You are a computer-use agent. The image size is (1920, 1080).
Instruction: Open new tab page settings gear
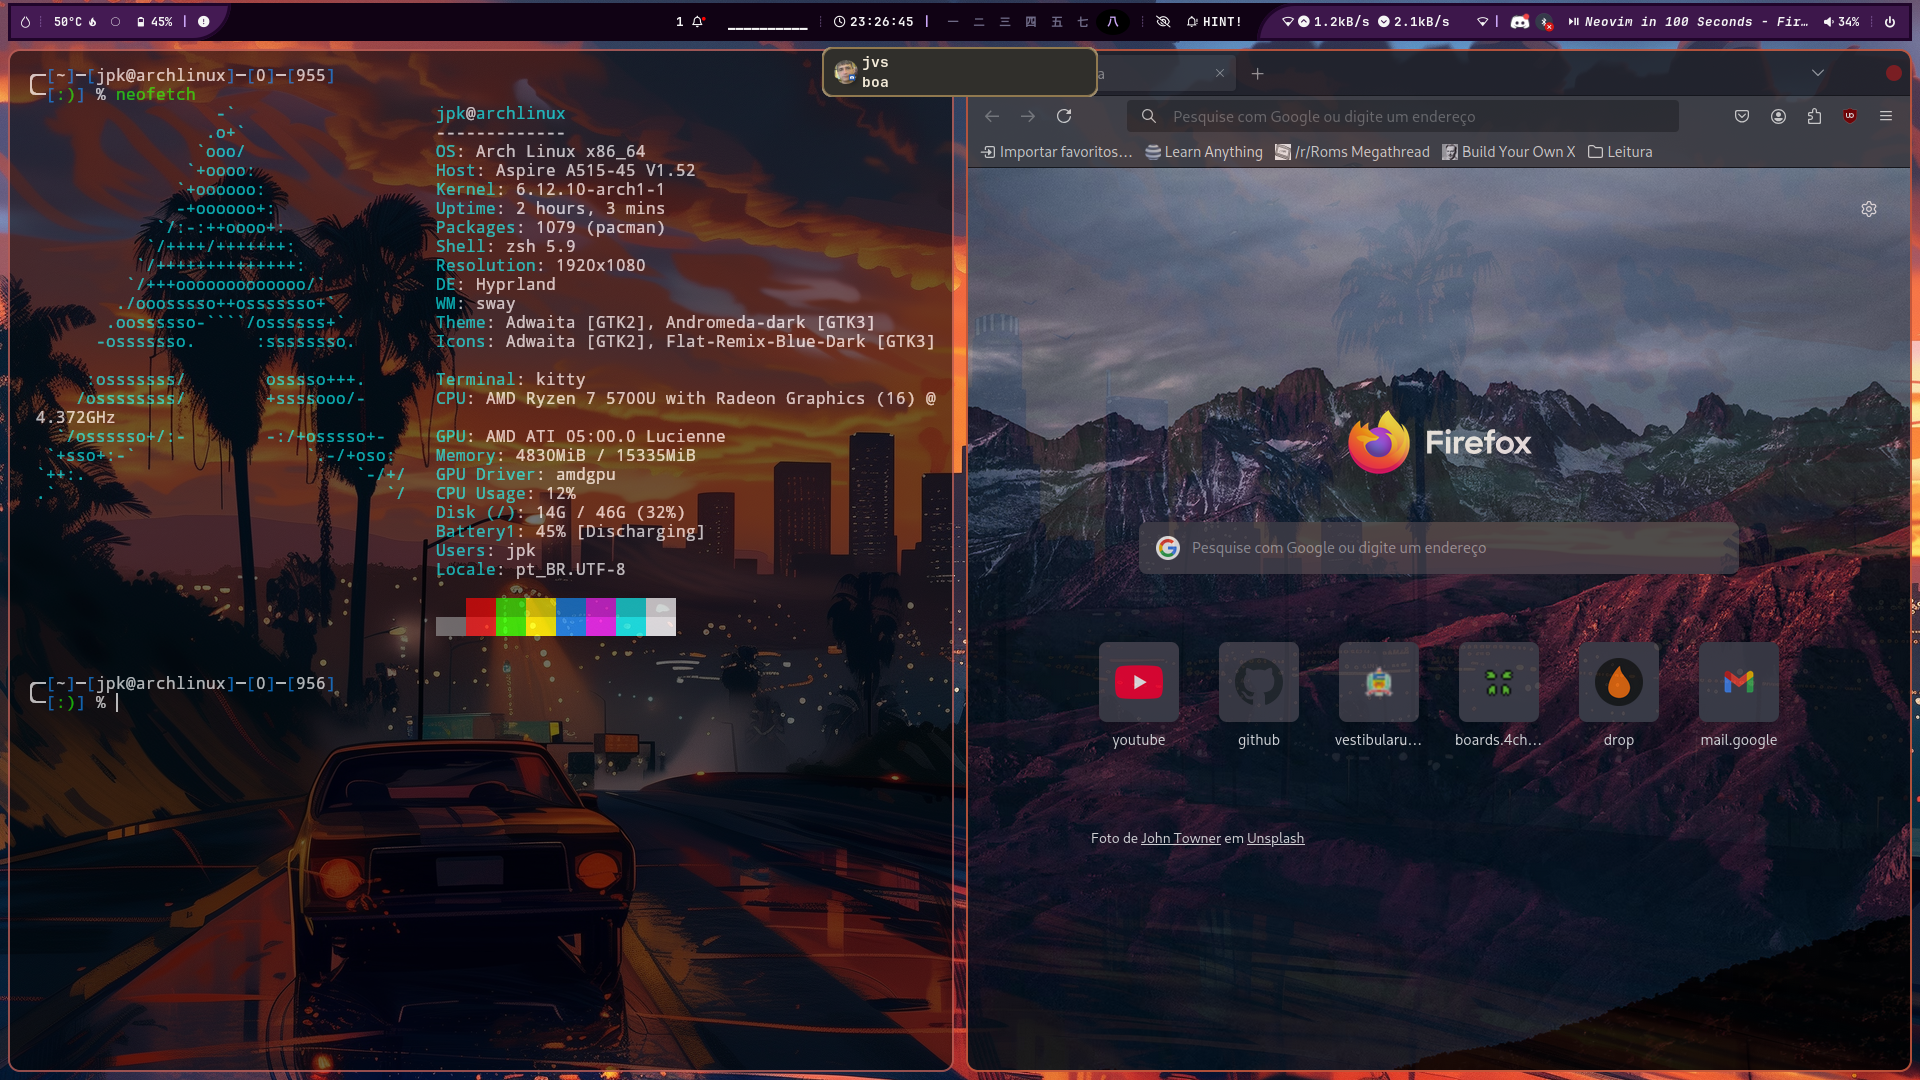(x=1868, y=209)
